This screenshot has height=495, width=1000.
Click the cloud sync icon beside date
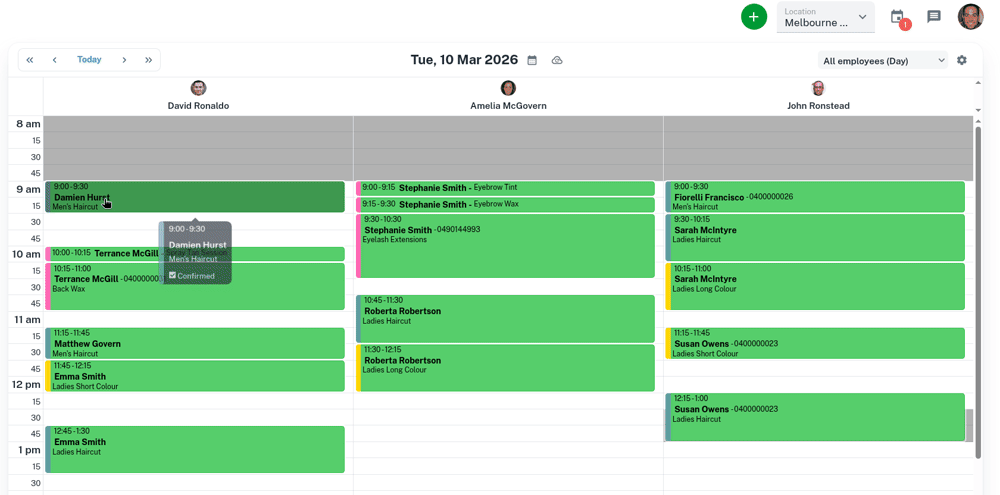coord(557,61)
